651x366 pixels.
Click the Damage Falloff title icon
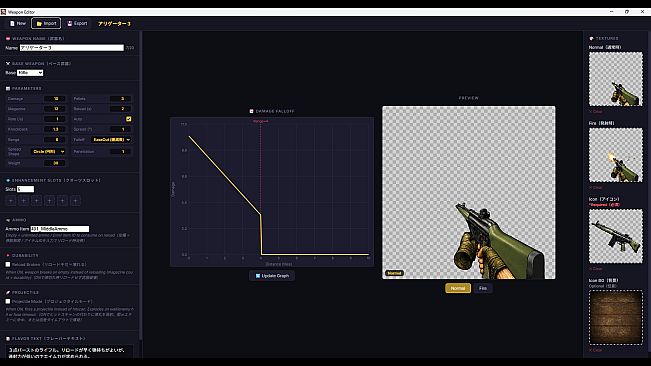tap(251, 111)
